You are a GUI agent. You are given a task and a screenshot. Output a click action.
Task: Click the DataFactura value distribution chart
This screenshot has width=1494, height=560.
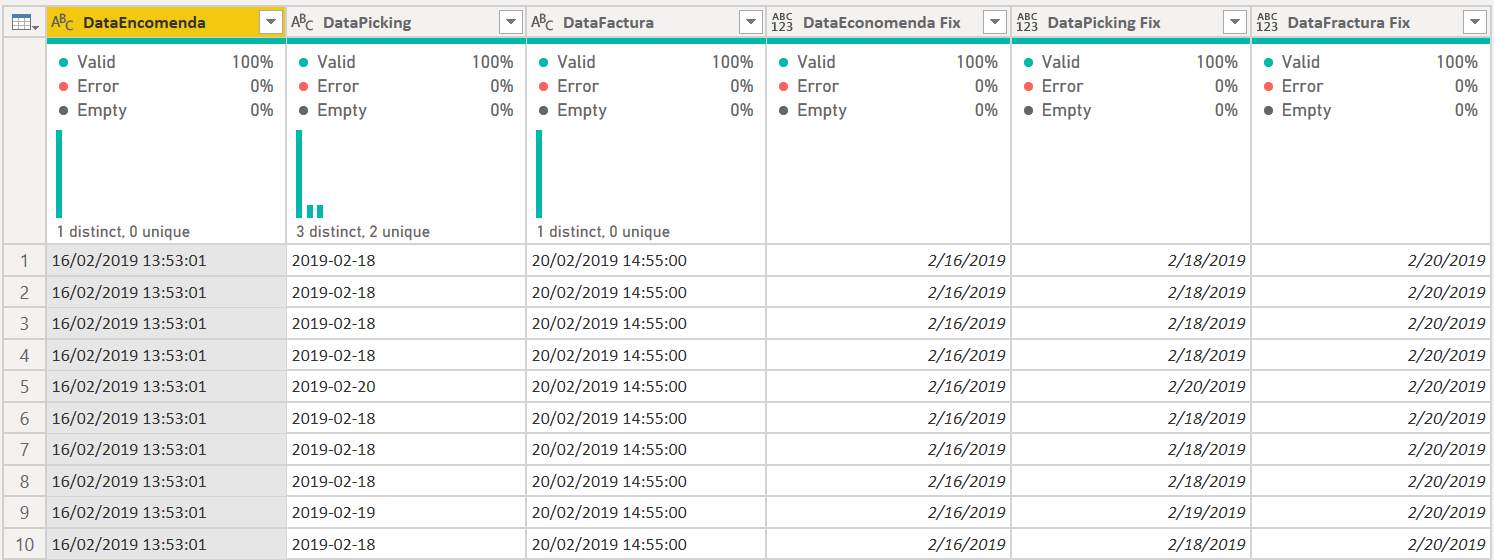click(540, 174)
